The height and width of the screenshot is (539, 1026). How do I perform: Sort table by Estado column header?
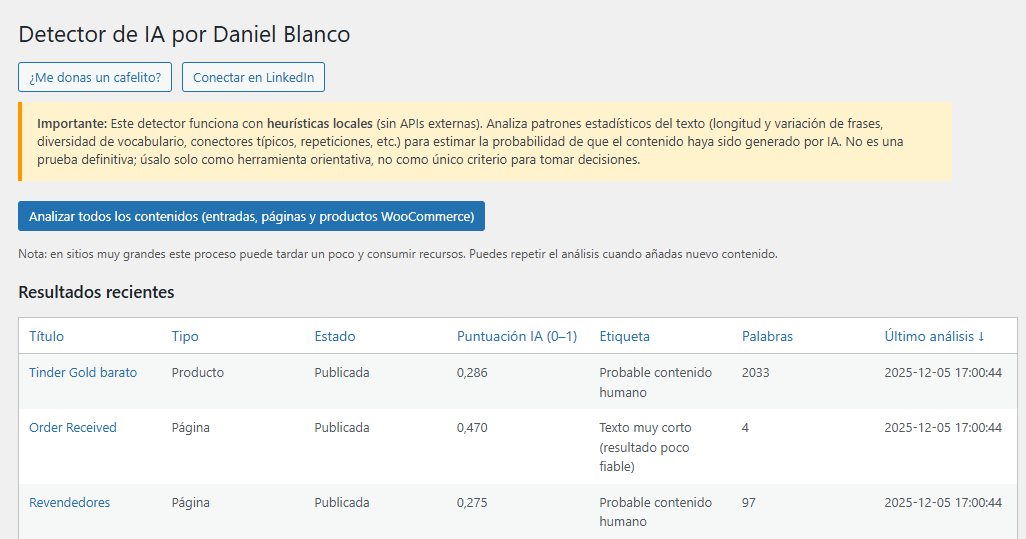click(335, 336)
